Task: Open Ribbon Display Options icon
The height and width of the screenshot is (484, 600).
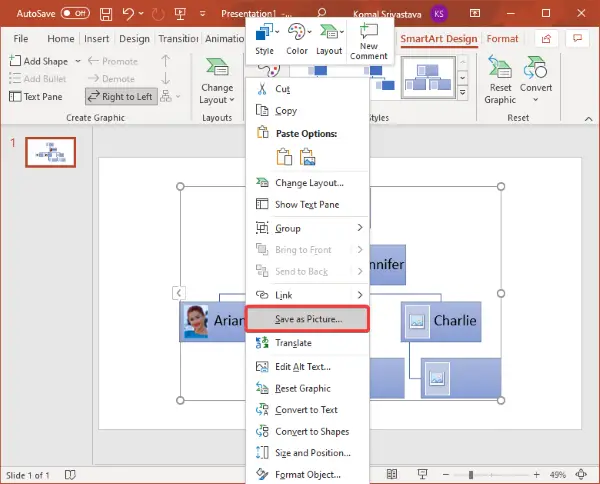Action: 475,13
